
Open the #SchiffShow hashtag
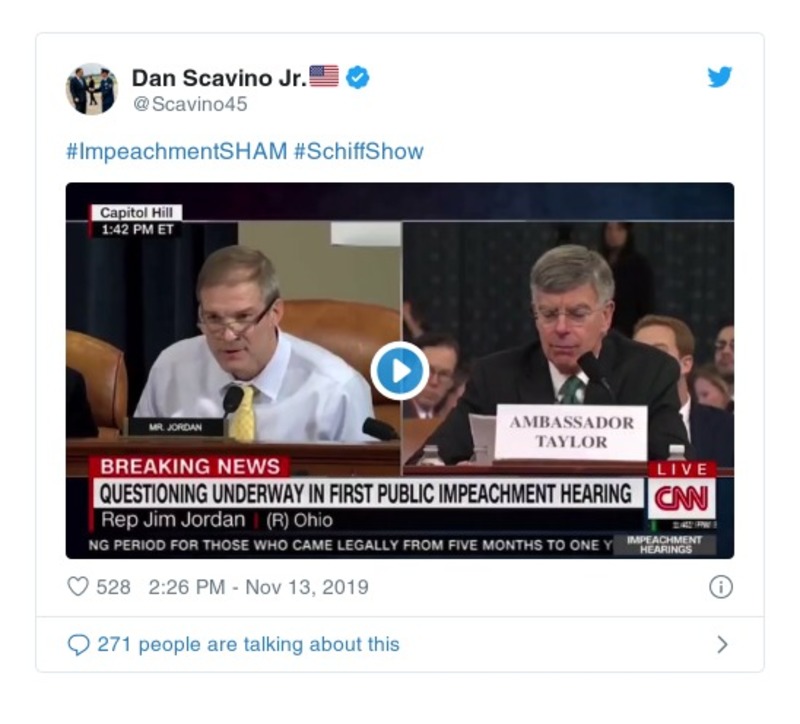click(358, 151)
